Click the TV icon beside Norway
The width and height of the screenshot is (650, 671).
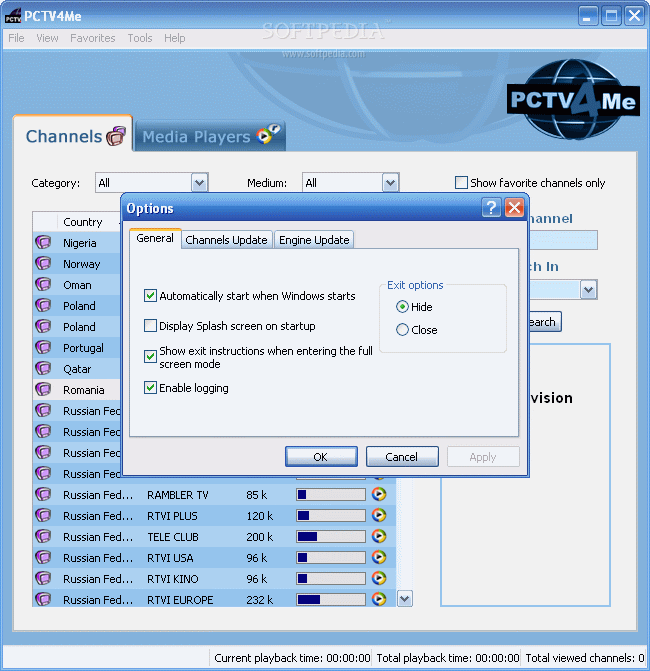[x=43, y=264]
